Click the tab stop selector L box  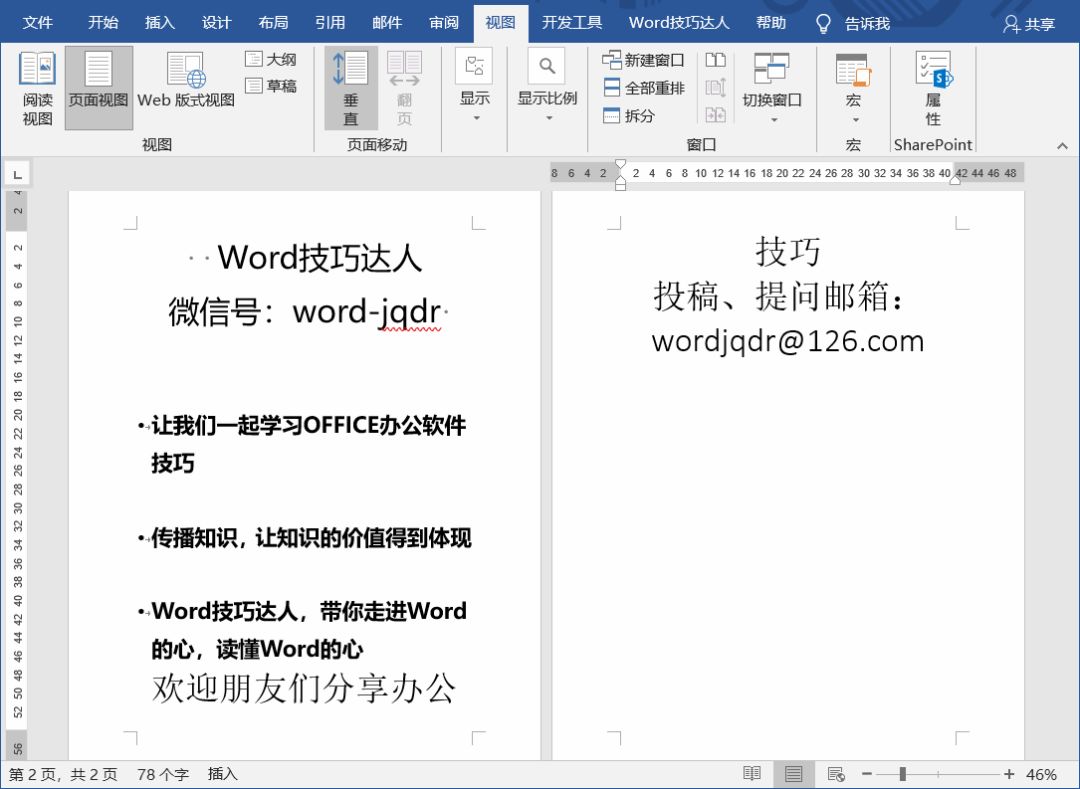(17, 174)
